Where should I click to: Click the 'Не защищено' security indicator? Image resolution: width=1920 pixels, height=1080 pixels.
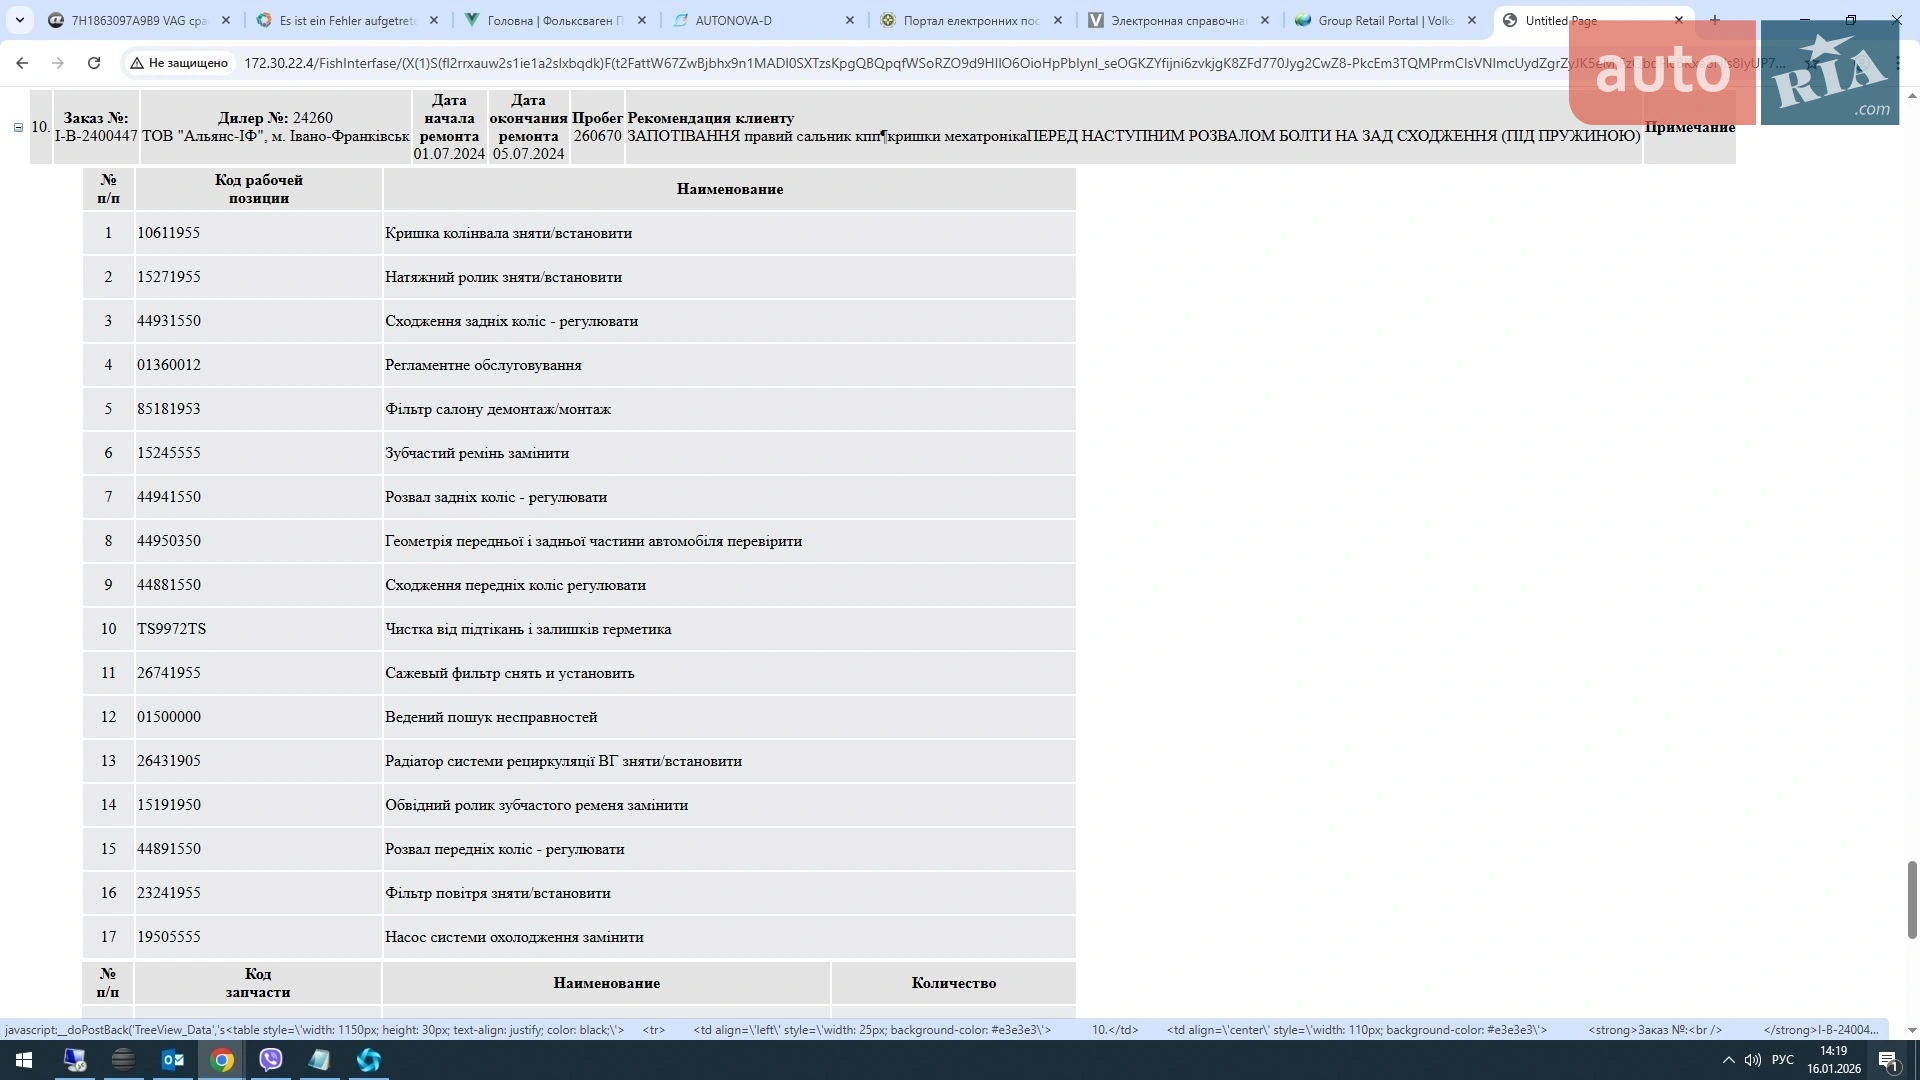click(179, 63)
